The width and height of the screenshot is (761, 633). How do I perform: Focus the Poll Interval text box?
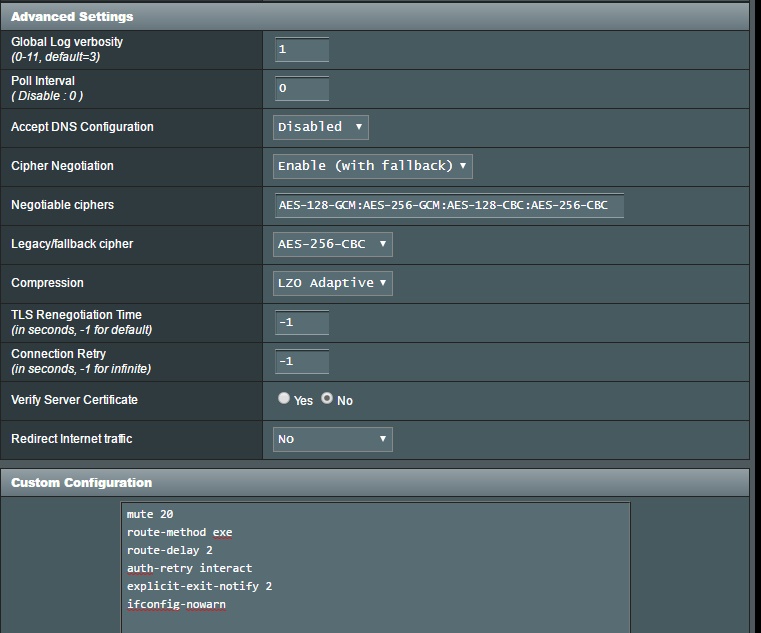[302, 88]
